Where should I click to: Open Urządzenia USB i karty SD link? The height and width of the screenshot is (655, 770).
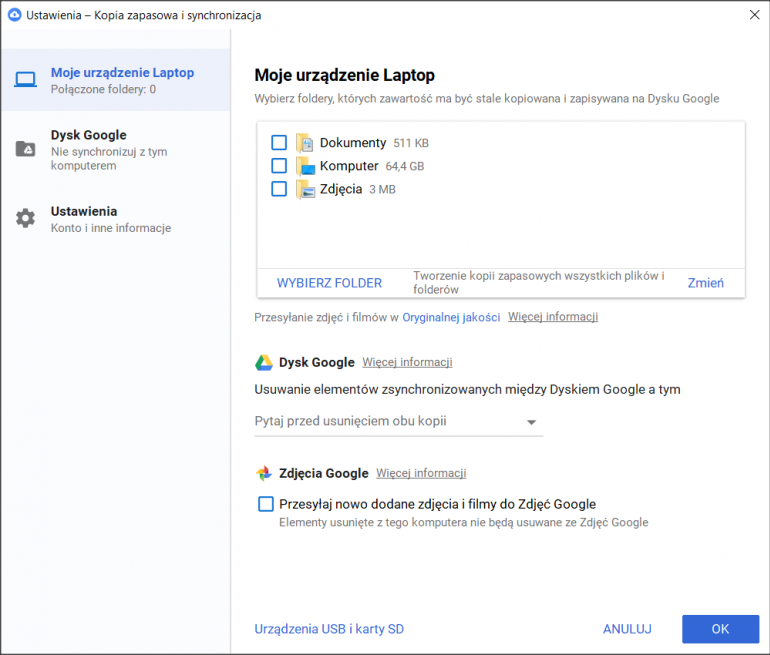pos(329,629)
